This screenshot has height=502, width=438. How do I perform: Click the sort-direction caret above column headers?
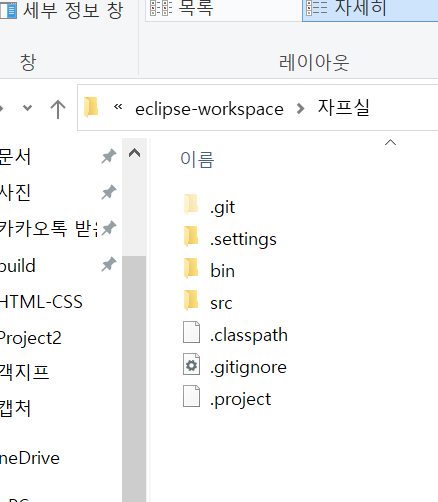pyautogui.click(x=390, y=143)
